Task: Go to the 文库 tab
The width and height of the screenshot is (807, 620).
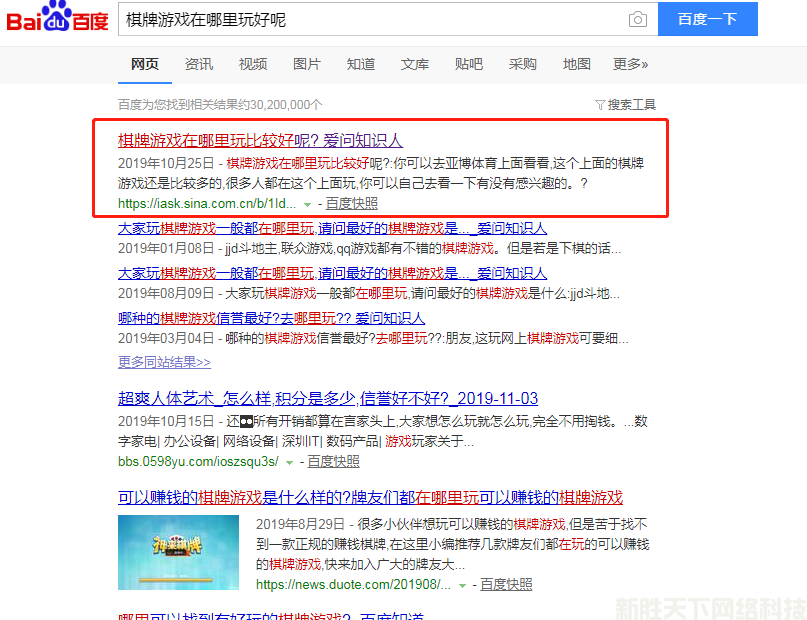Action: tap(415, 64)
